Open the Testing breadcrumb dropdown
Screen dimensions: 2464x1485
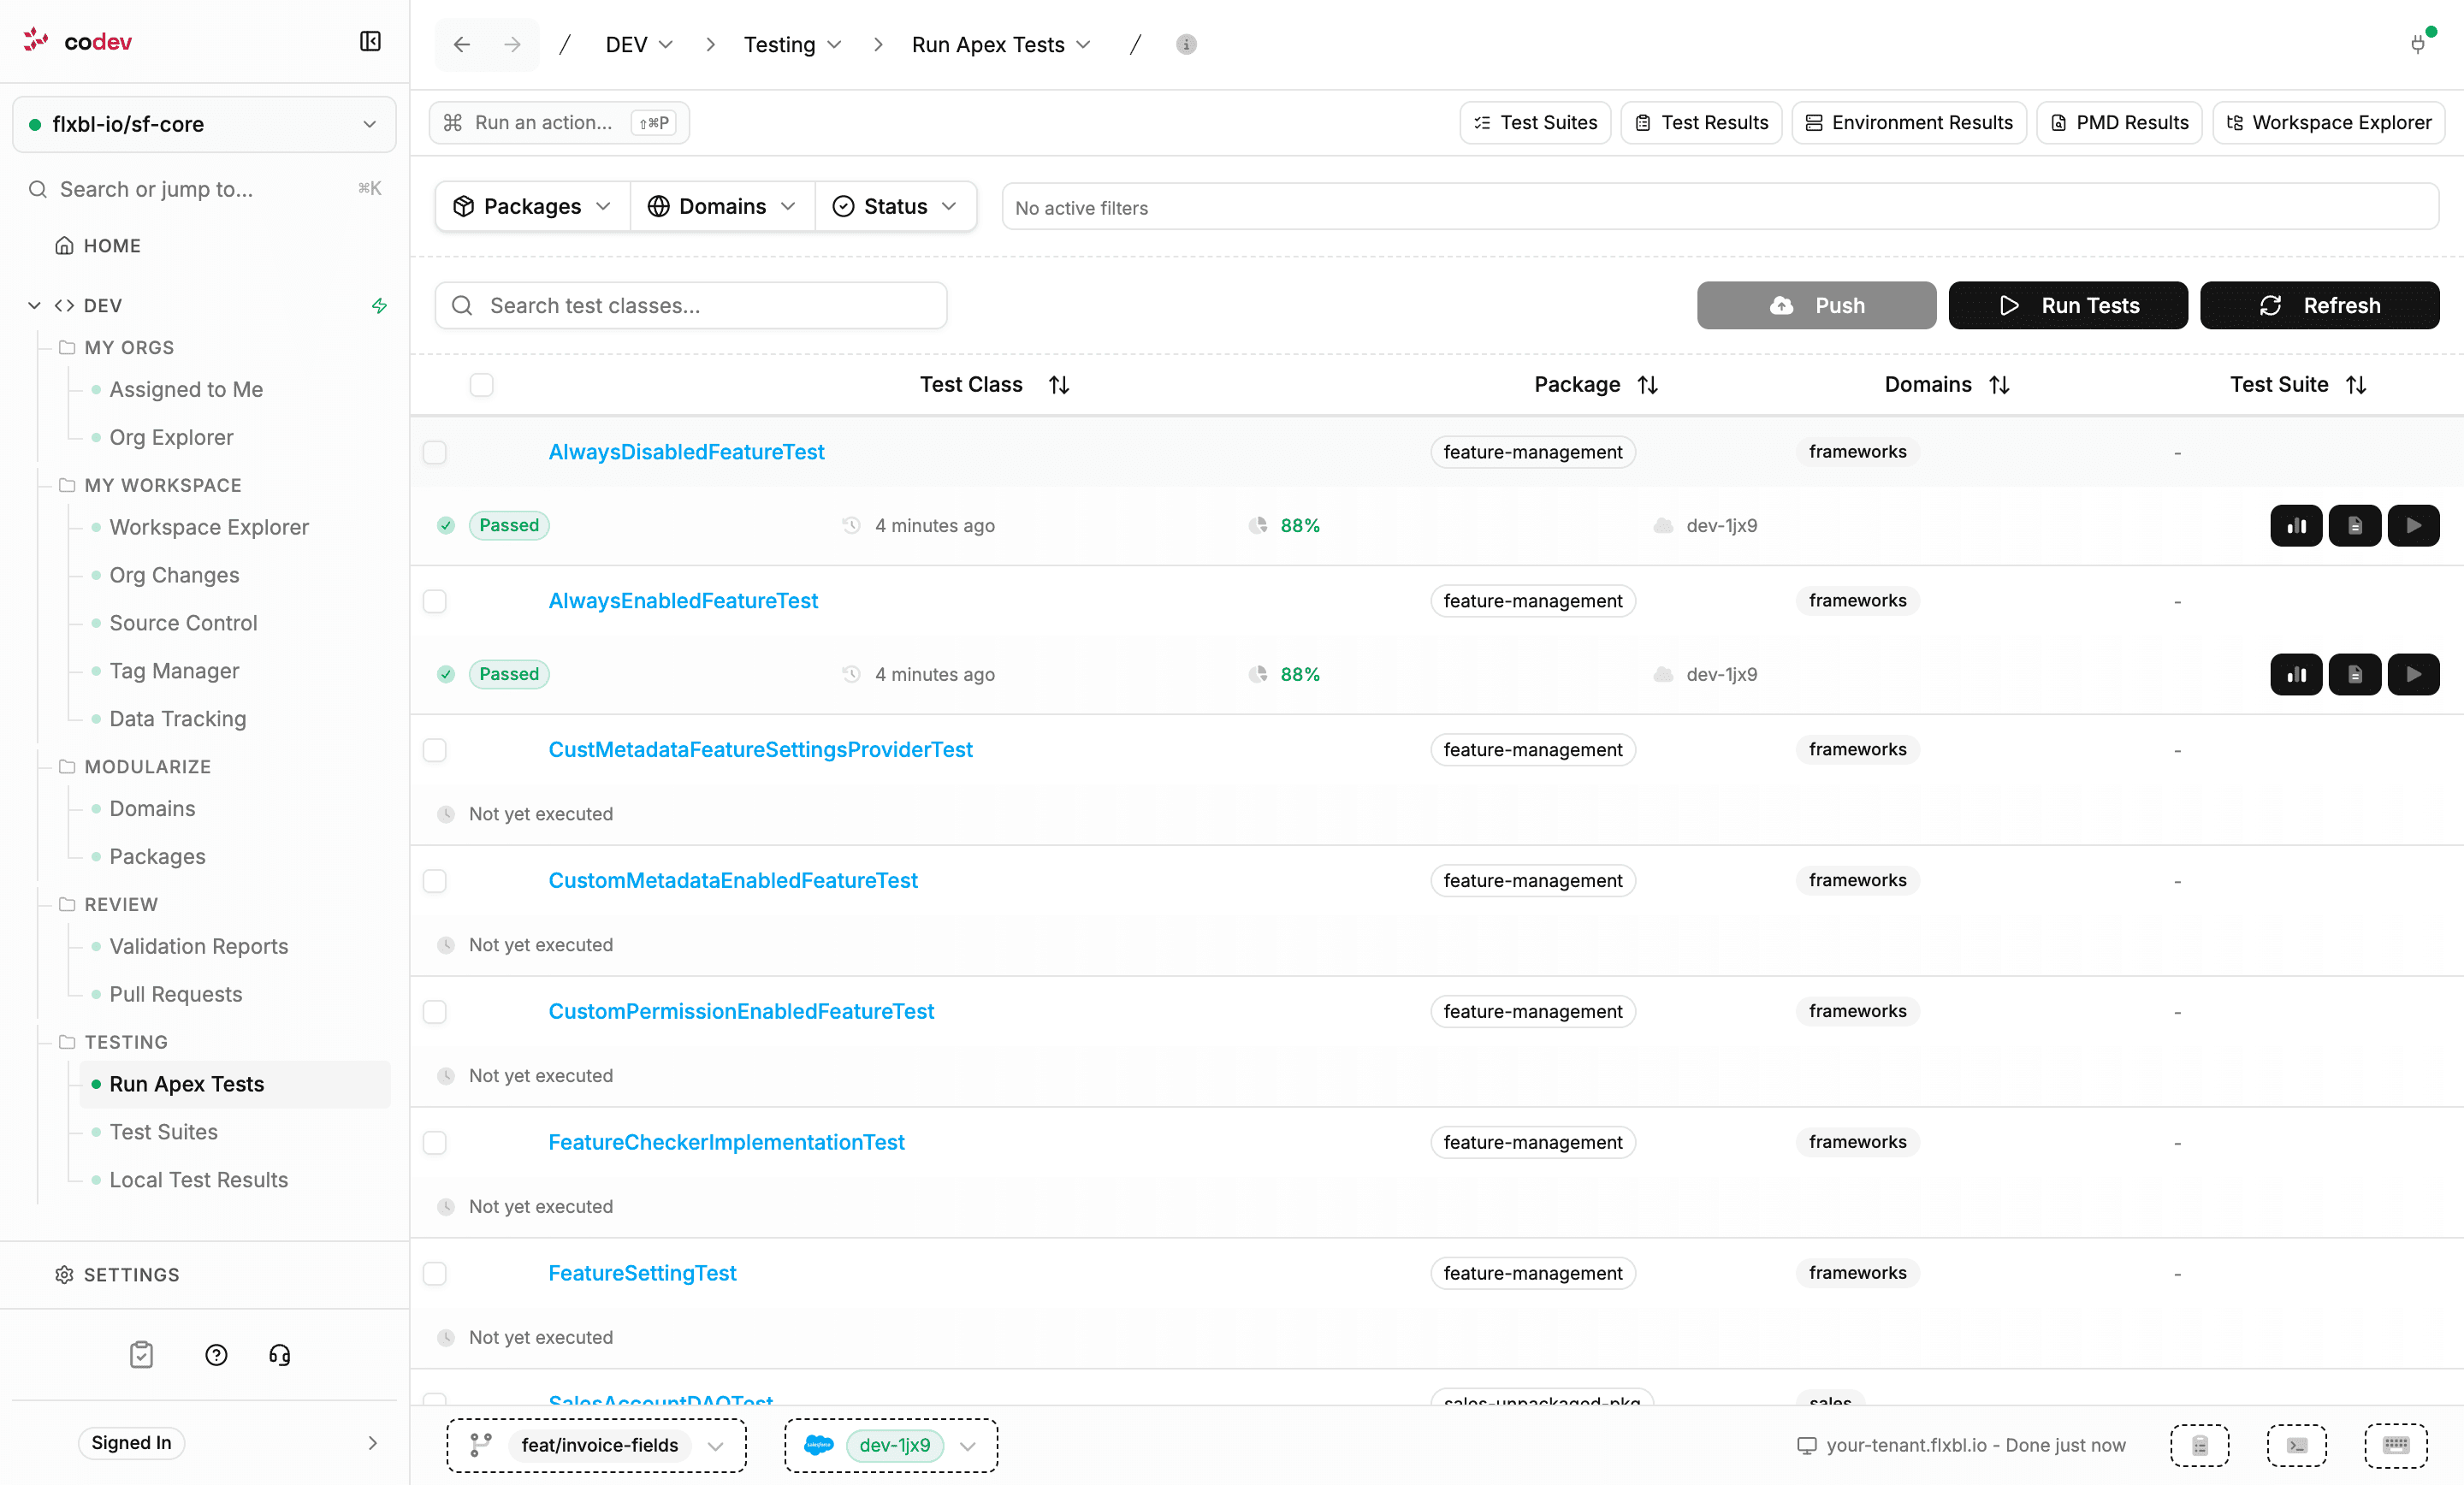tap(792, 44)
